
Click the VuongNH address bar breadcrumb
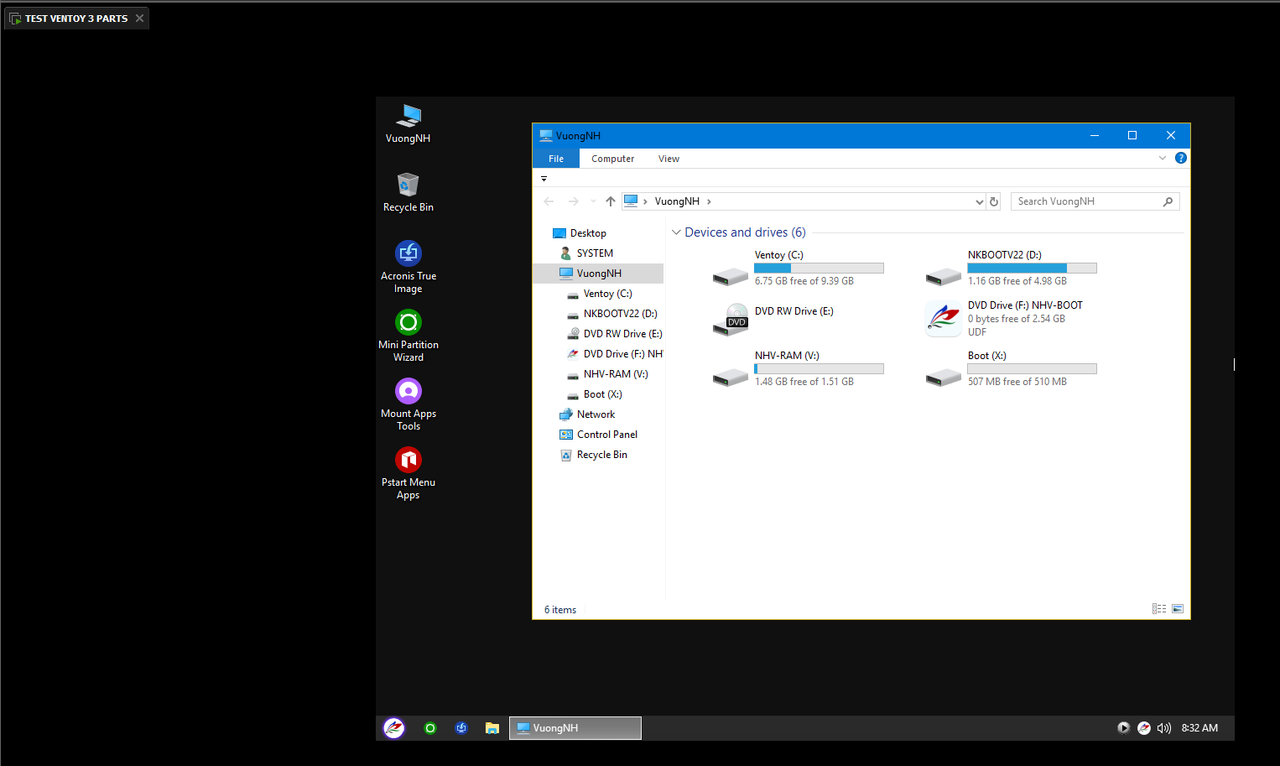[x=677, y=201]
